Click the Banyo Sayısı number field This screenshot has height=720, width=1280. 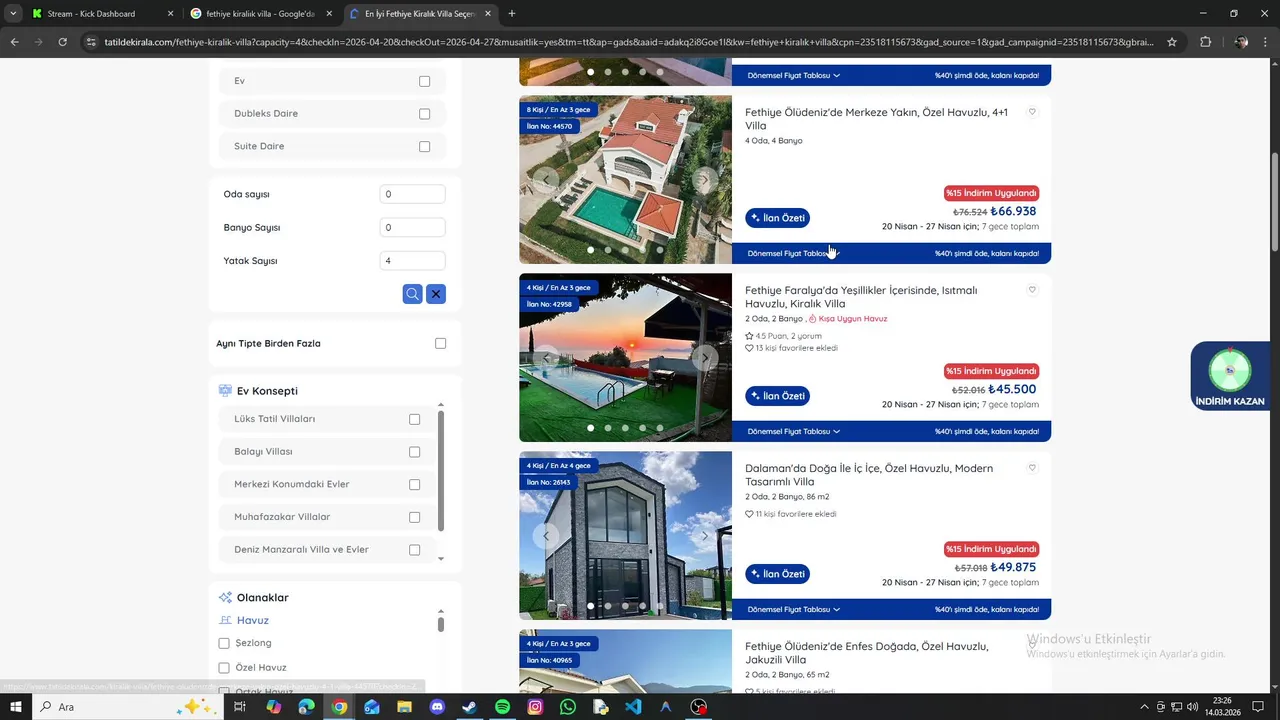tap(412, 227)
